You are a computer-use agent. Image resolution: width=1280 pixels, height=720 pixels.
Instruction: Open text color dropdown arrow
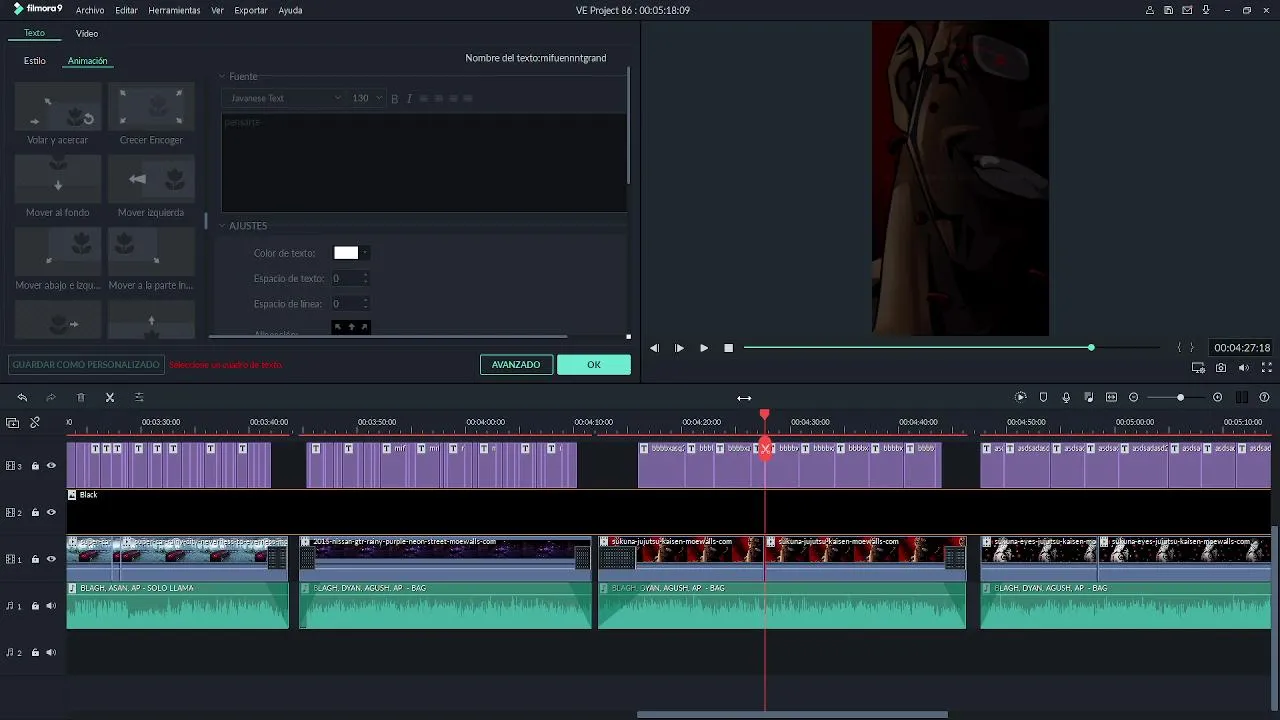pos(364,253)
